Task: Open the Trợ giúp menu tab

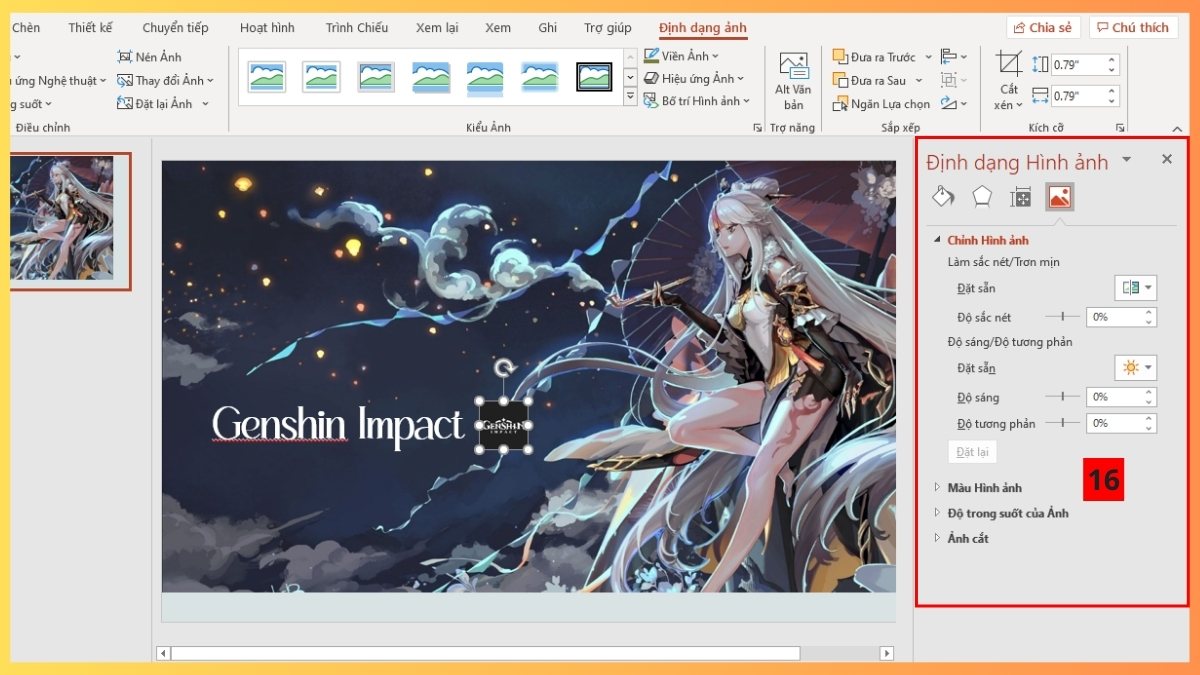Action: click(x=606, y=27)
